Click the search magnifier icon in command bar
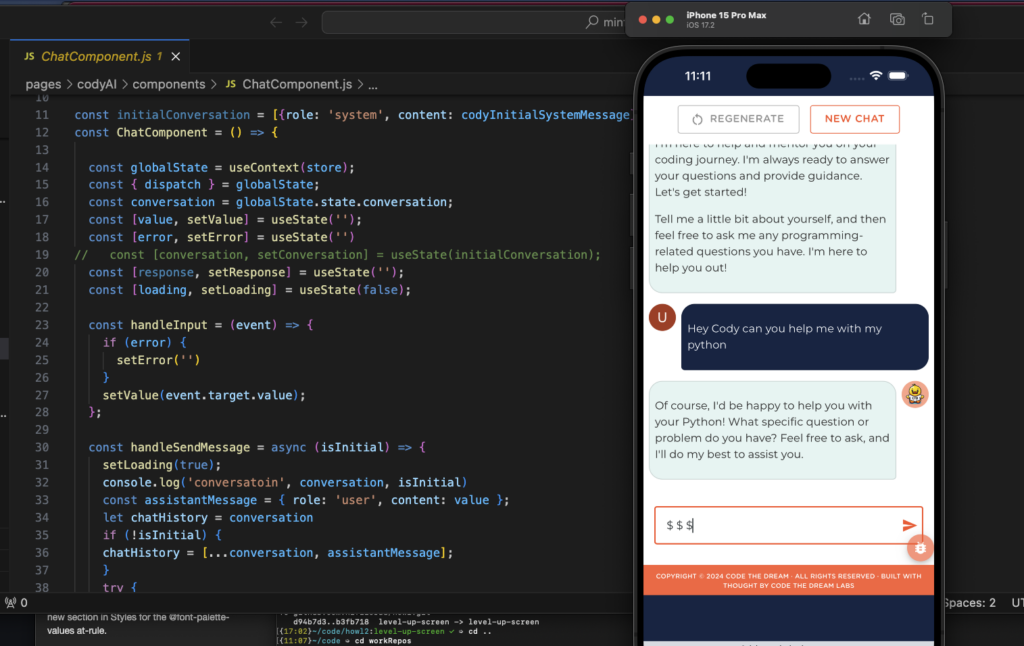This screenshot has width=1024, height=646. 592,22
